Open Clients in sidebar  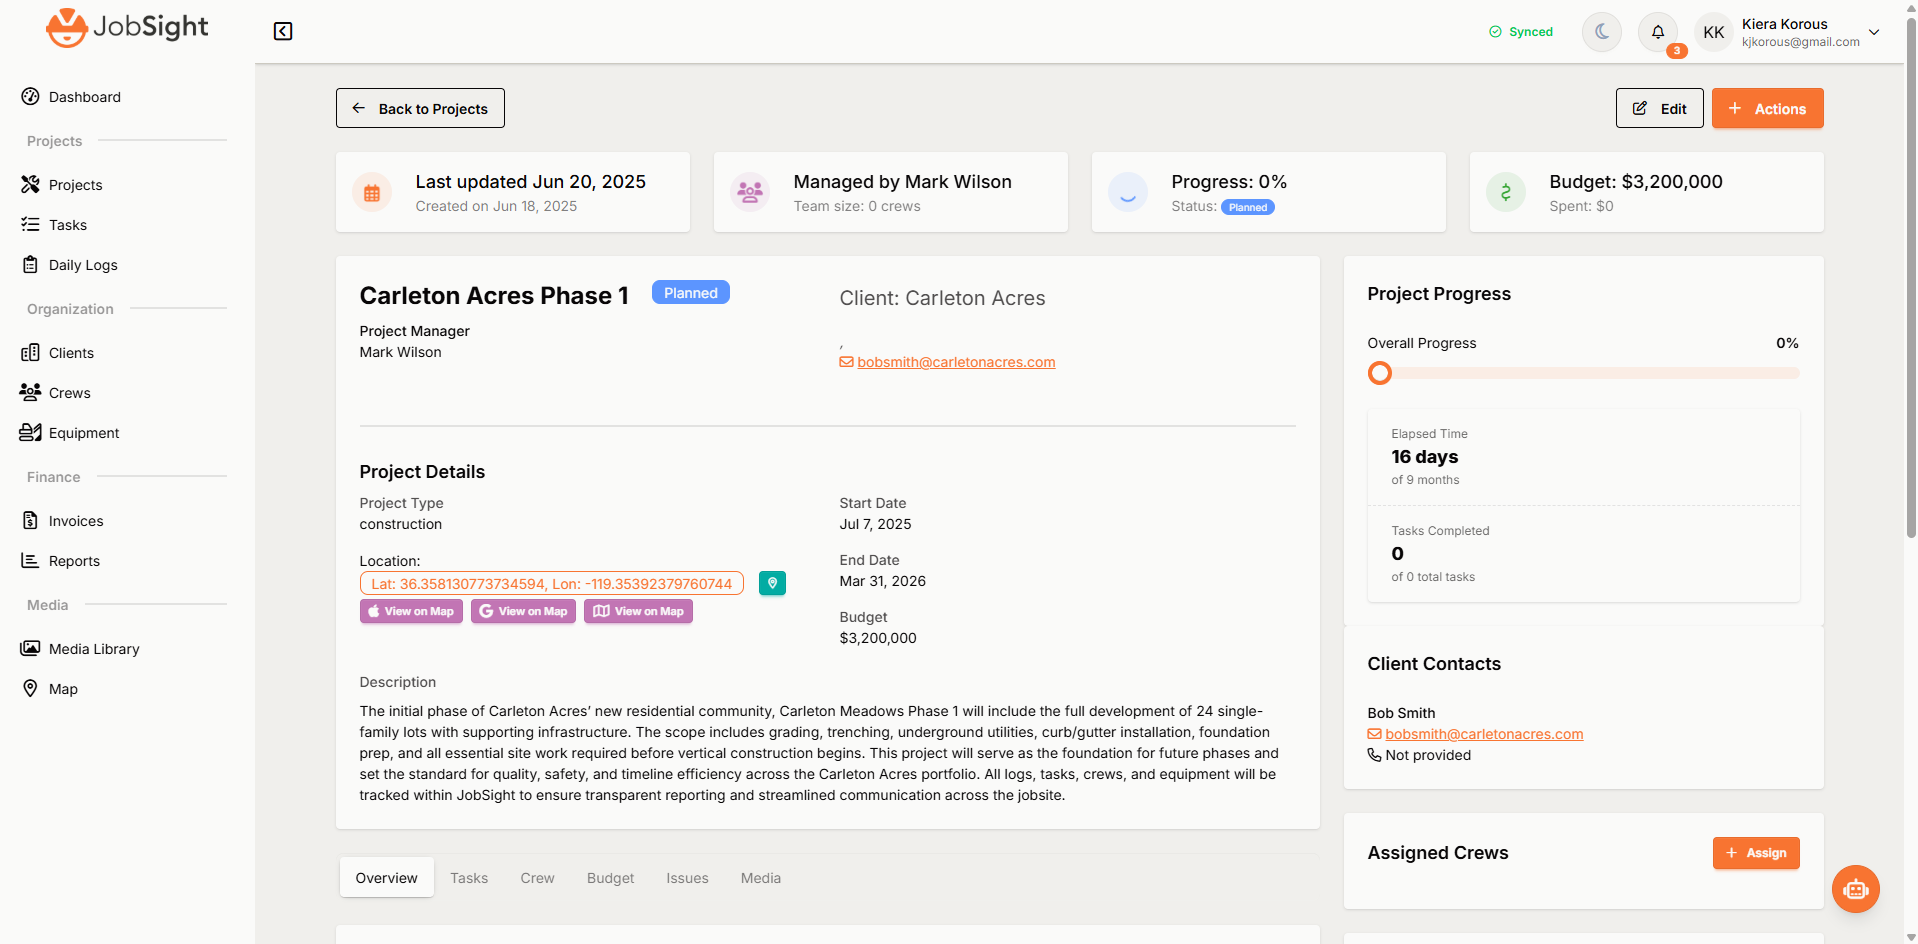(57, 353)
